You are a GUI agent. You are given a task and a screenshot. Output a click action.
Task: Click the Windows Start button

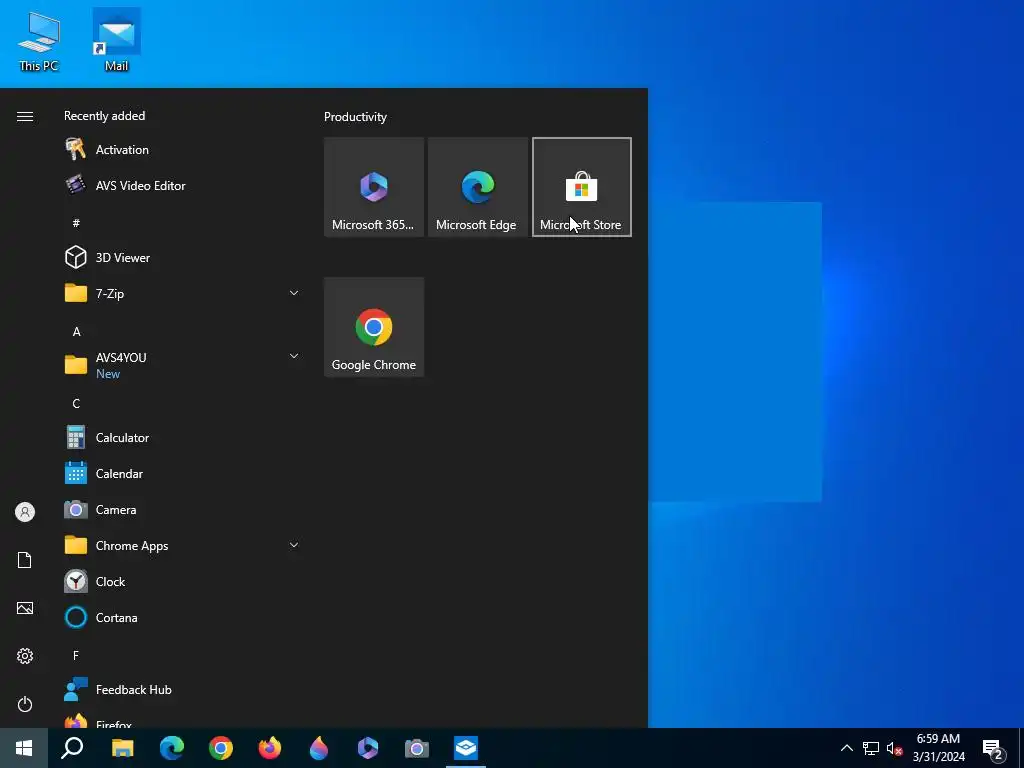pyautogui.click(x=24, y=748)
